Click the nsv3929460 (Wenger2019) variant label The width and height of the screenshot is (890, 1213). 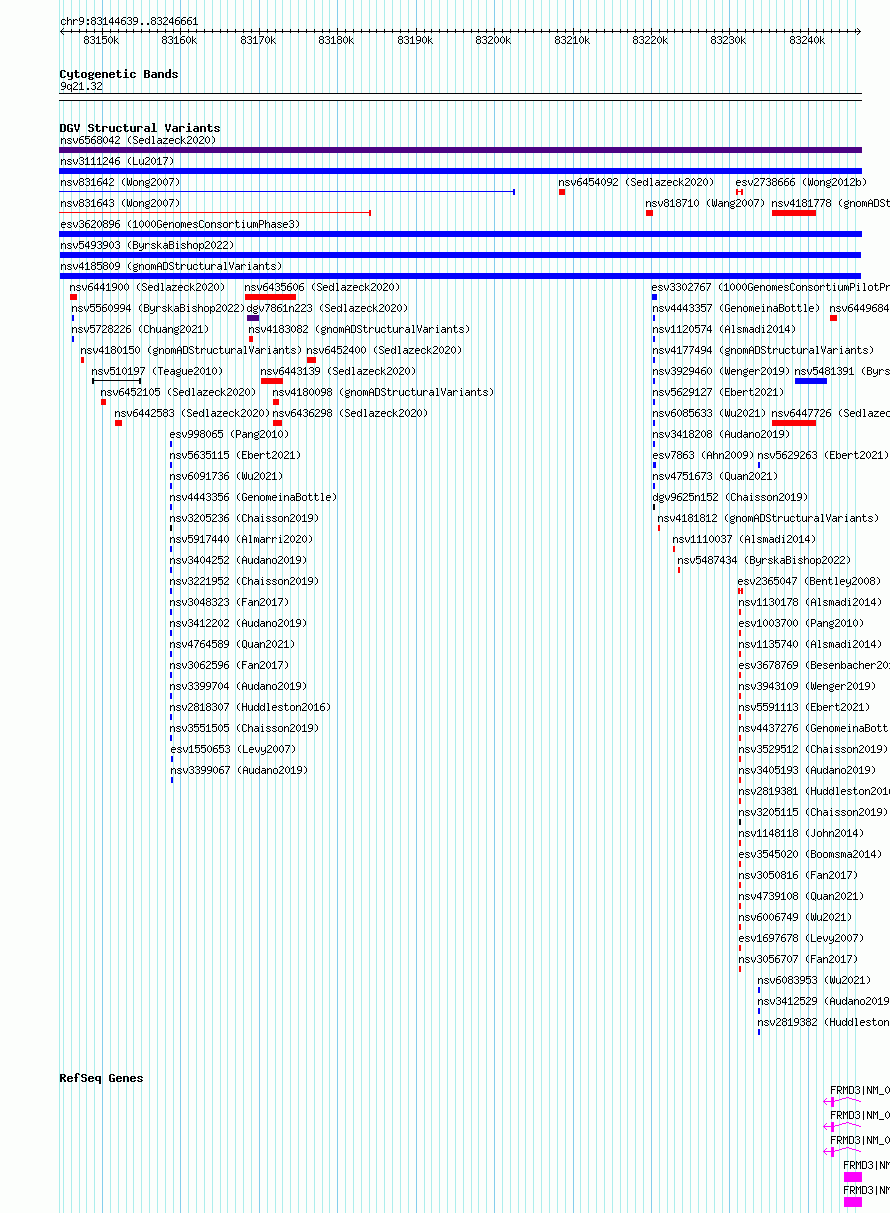click(x=721, y=372)
